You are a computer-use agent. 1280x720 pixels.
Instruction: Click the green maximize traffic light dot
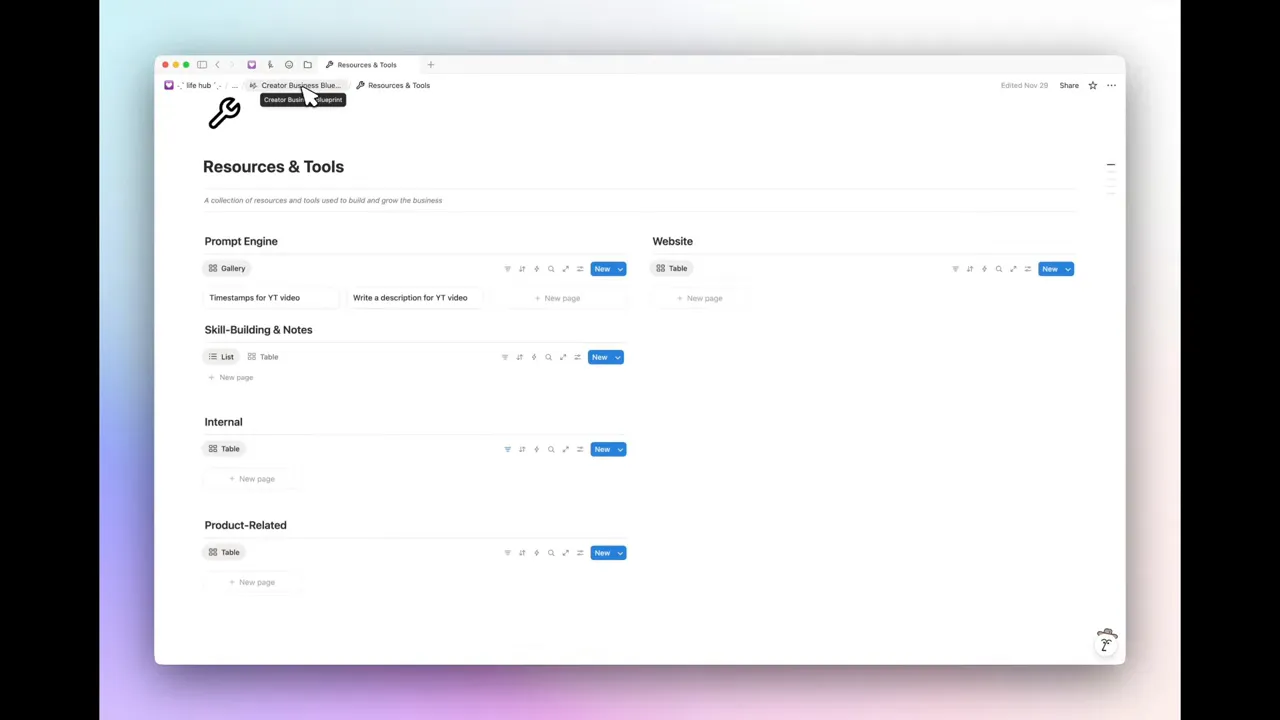[x=186, y=64]
